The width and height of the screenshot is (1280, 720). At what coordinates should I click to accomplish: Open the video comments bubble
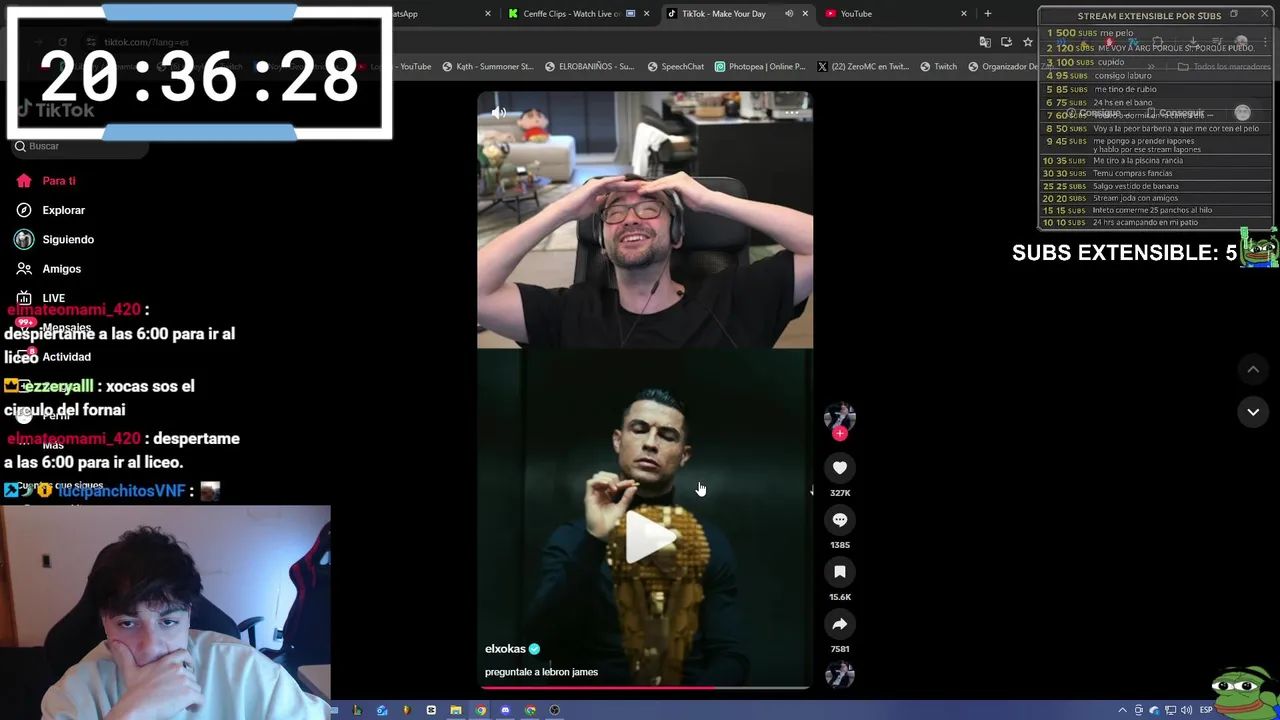click(x=840, y=520)
